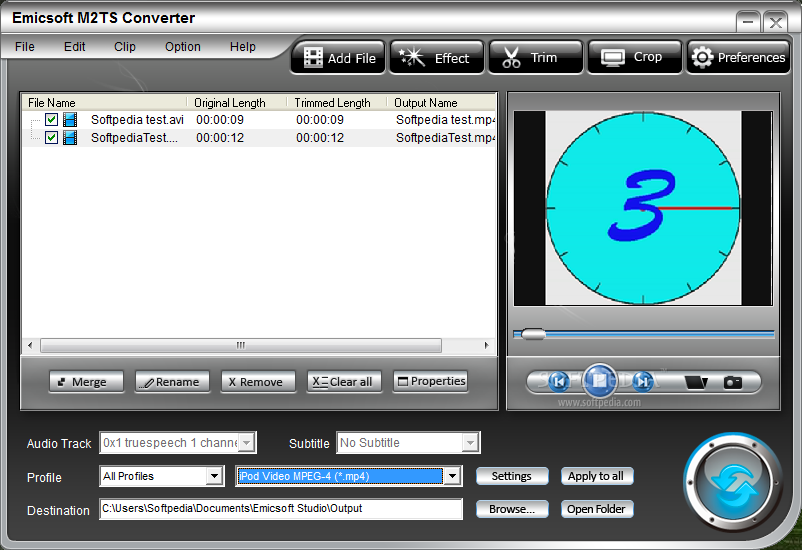
Task: Jump to previous frame in preview player
Action: pos(559,381)
